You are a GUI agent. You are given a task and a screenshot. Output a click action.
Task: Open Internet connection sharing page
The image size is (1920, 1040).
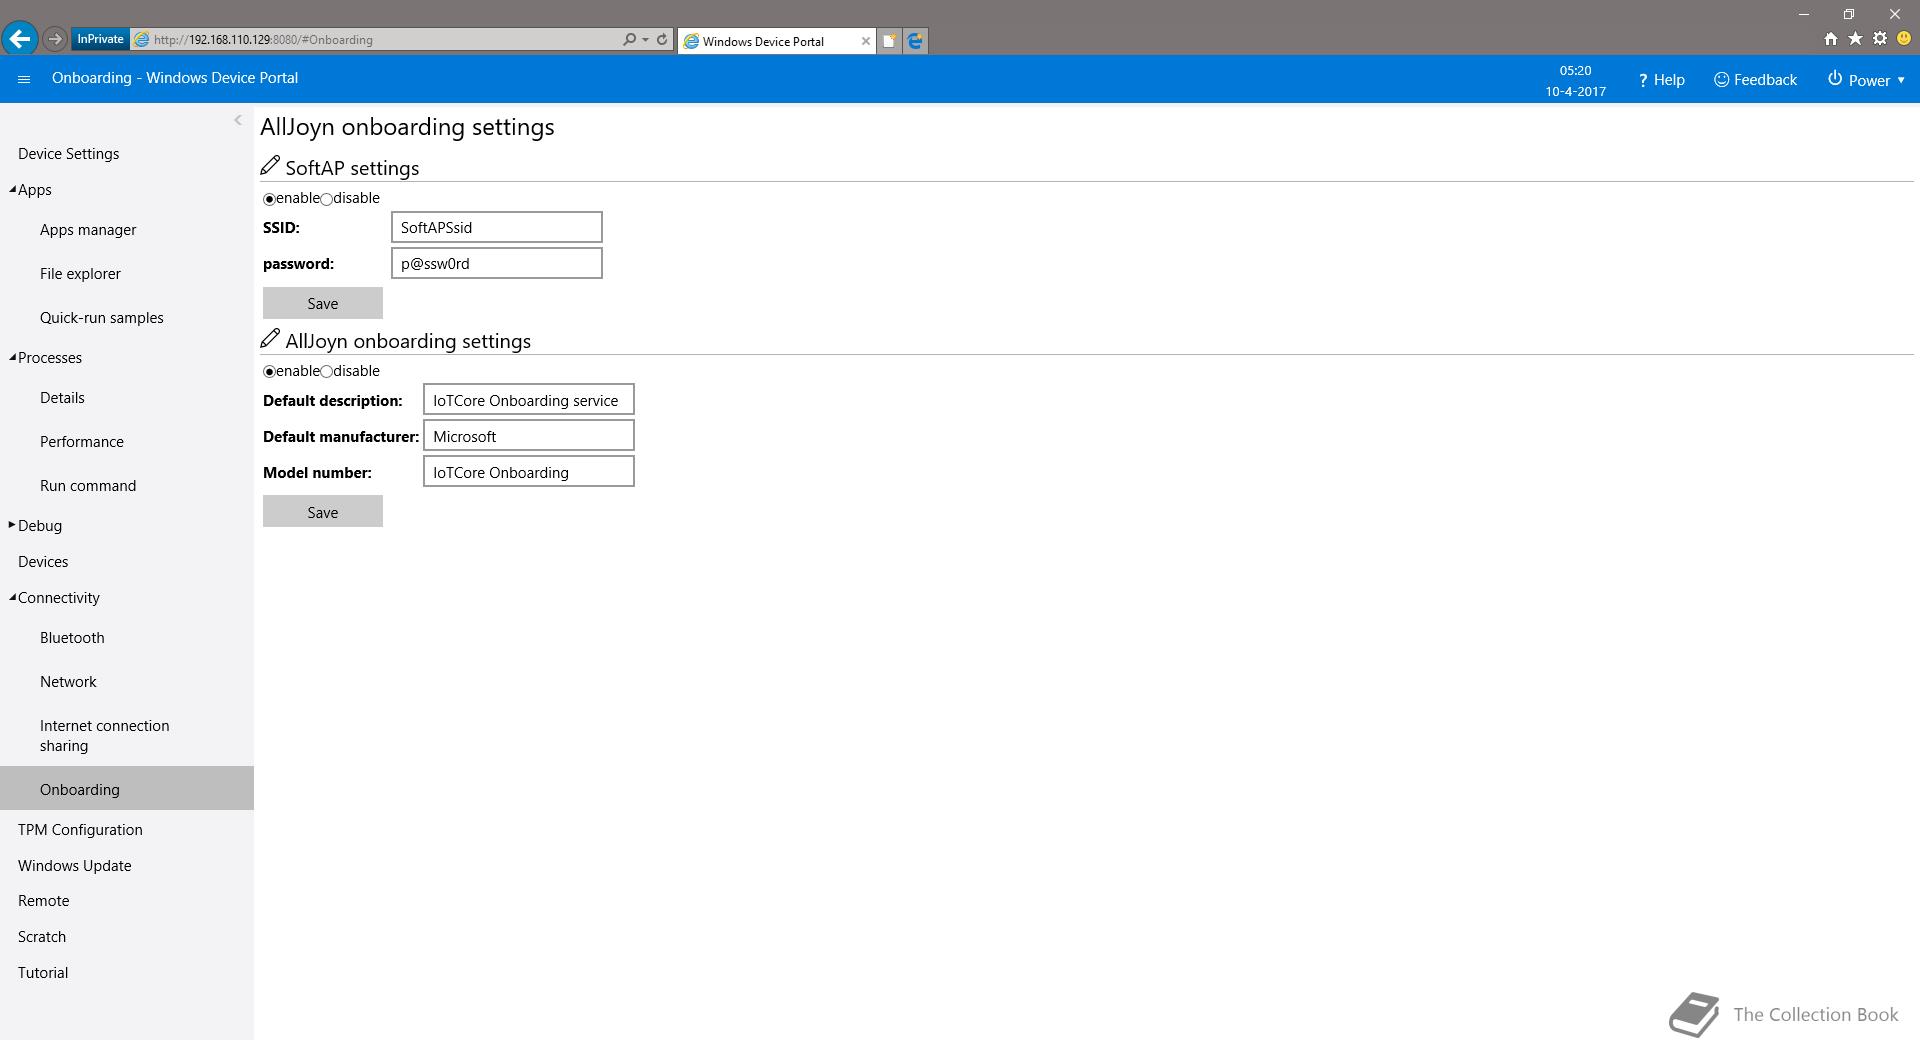coord(105,735)
